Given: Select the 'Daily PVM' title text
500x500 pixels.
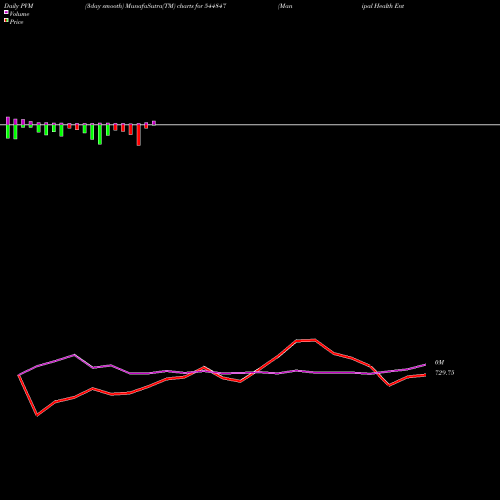Looking at the screenshot, I should pos(19,6).
